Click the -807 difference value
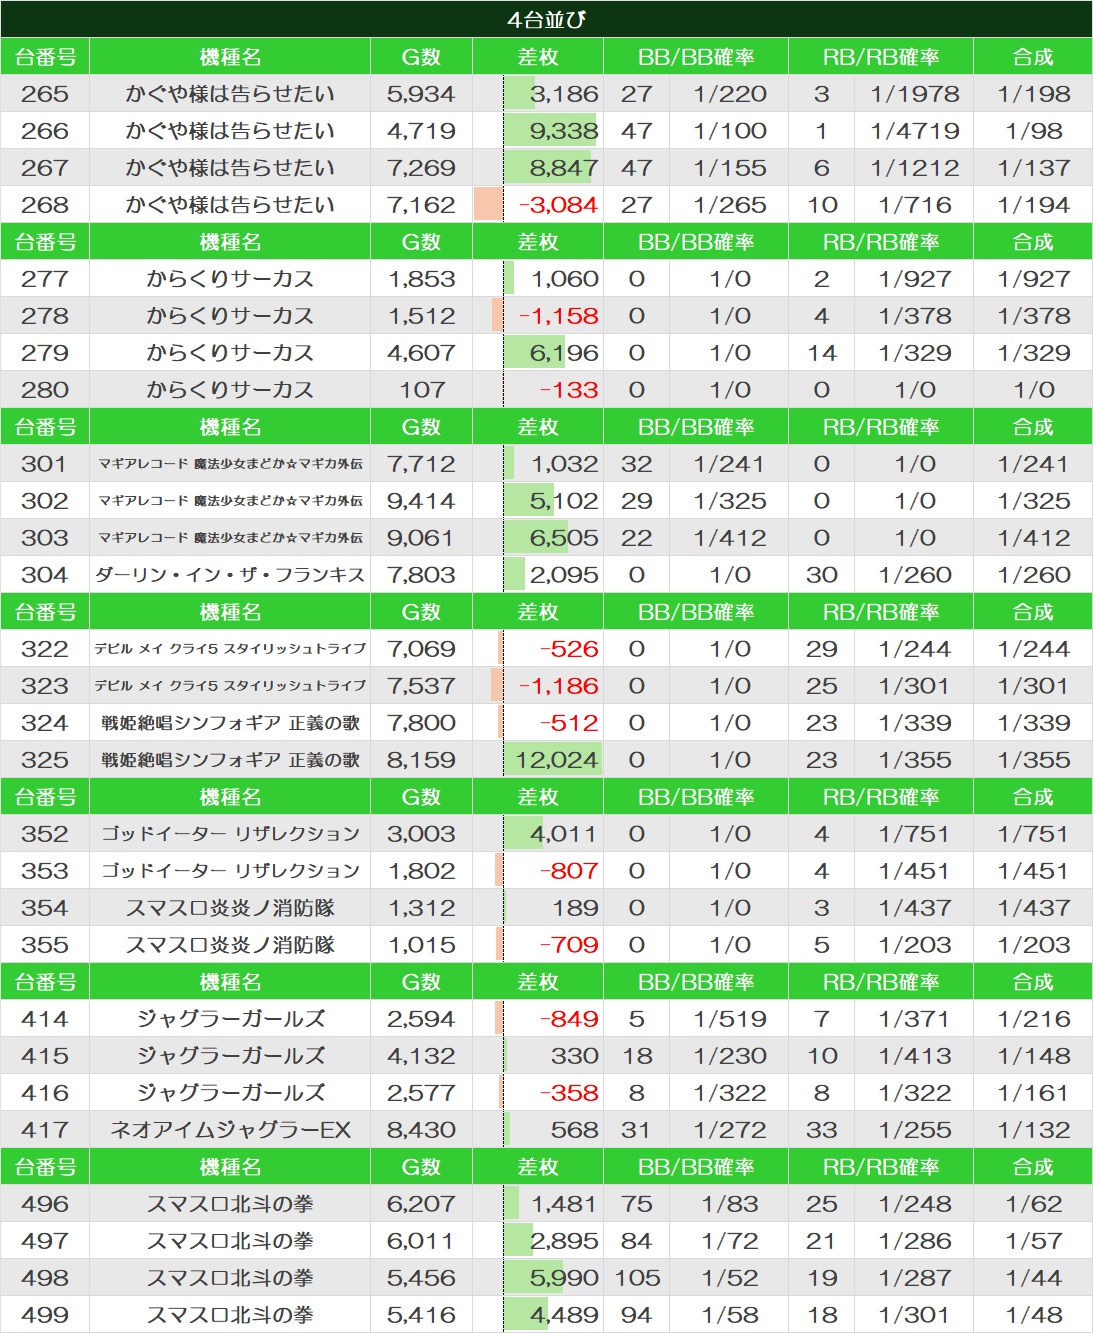The height and width of the screenshot is (1333, 1093). click(569, 871)
